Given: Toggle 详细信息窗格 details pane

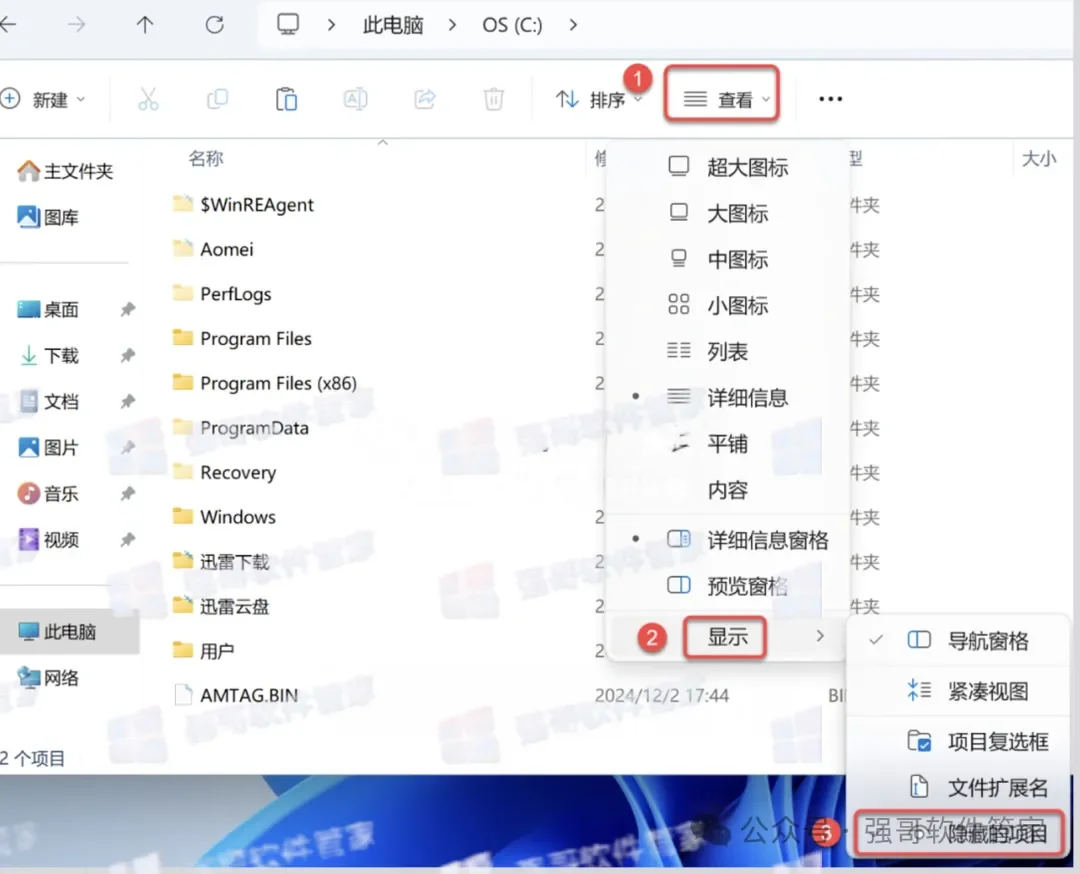Looking at the screenshot, I should [x=727, y=540].
